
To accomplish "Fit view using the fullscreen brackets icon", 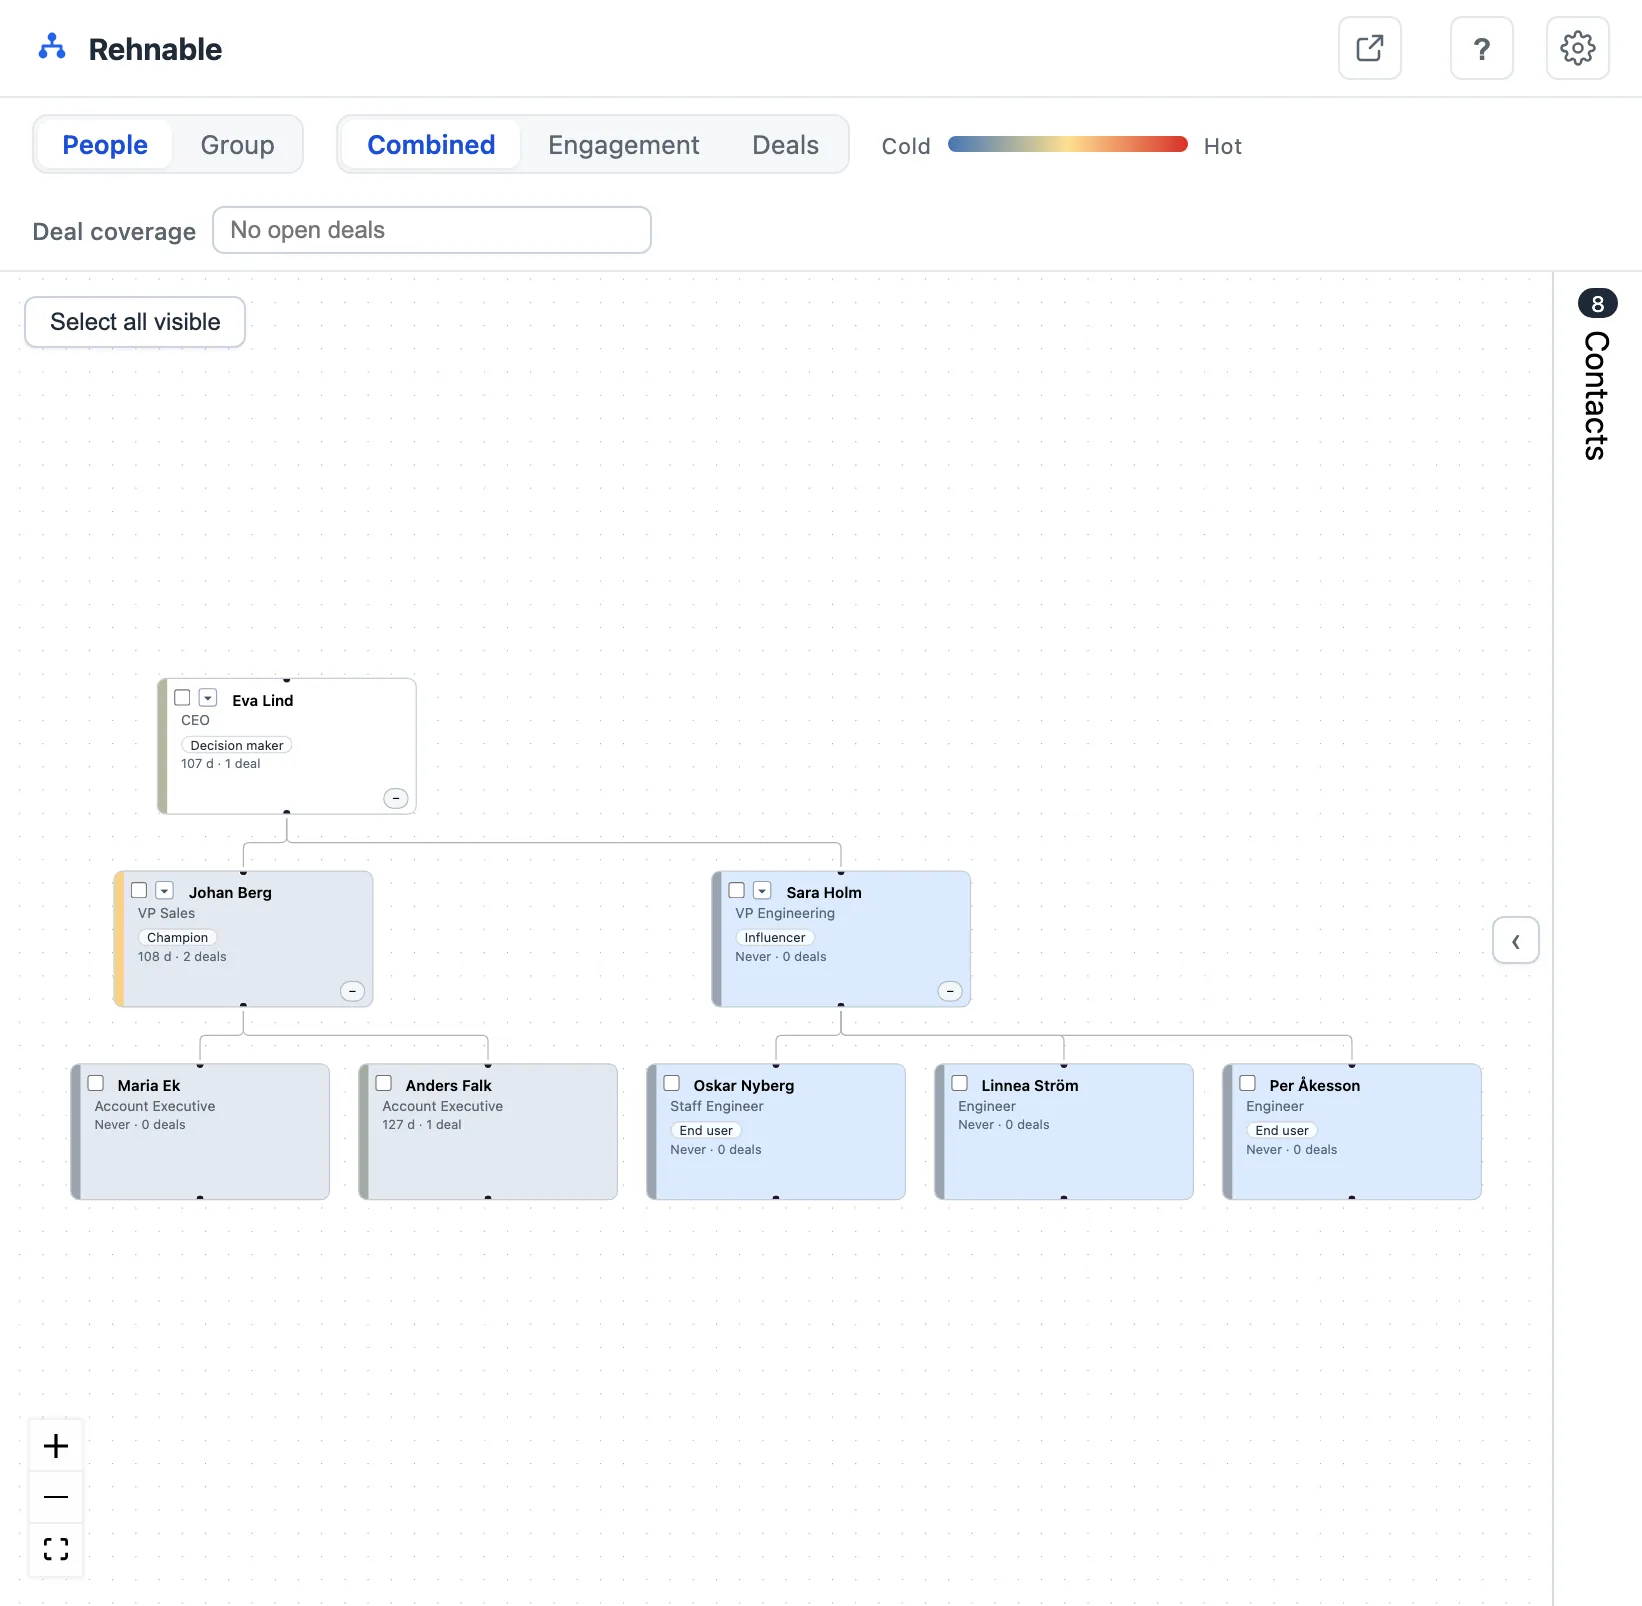I will (x=56, y=1549).
